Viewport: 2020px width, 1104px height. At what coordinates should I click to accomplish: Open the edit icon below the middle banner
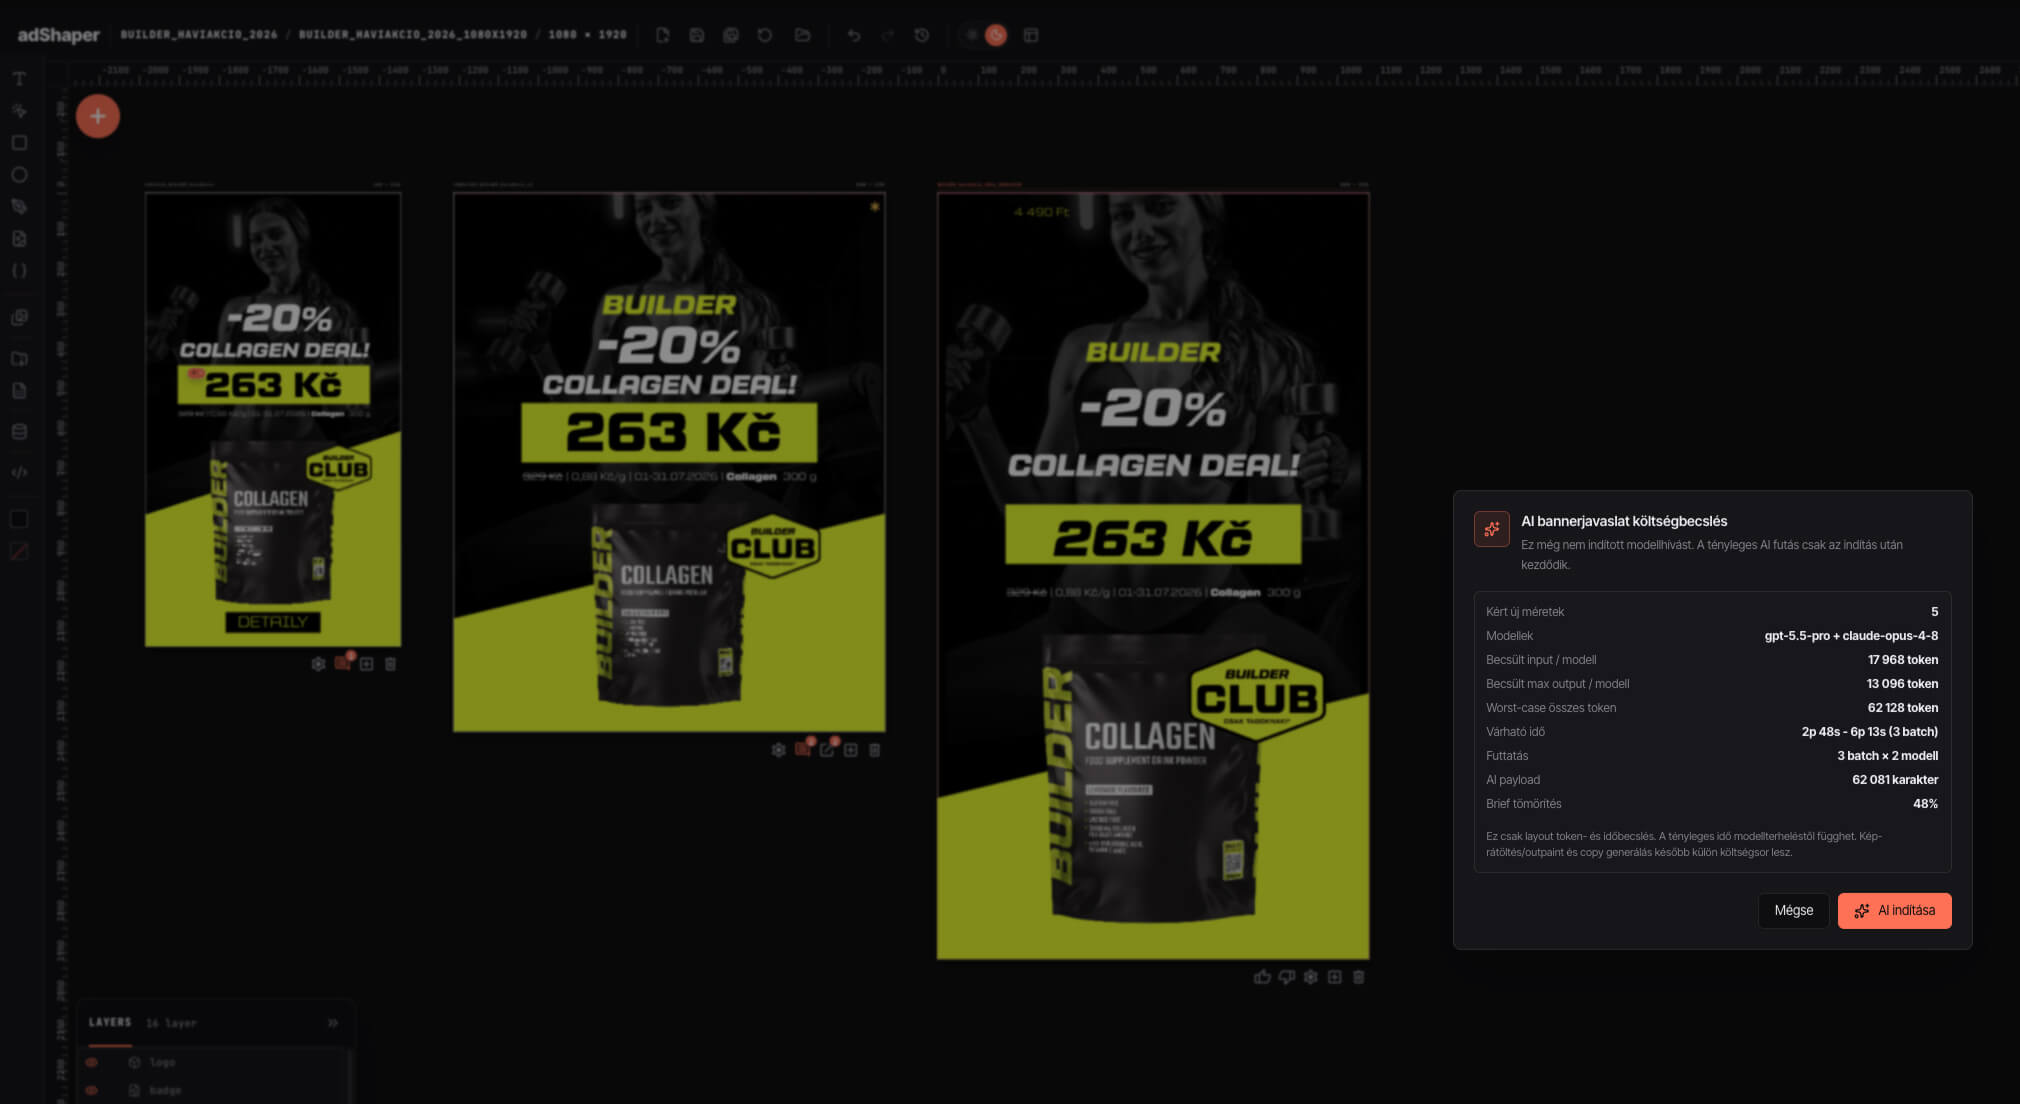pyautogui.click(x=827, y=750)
